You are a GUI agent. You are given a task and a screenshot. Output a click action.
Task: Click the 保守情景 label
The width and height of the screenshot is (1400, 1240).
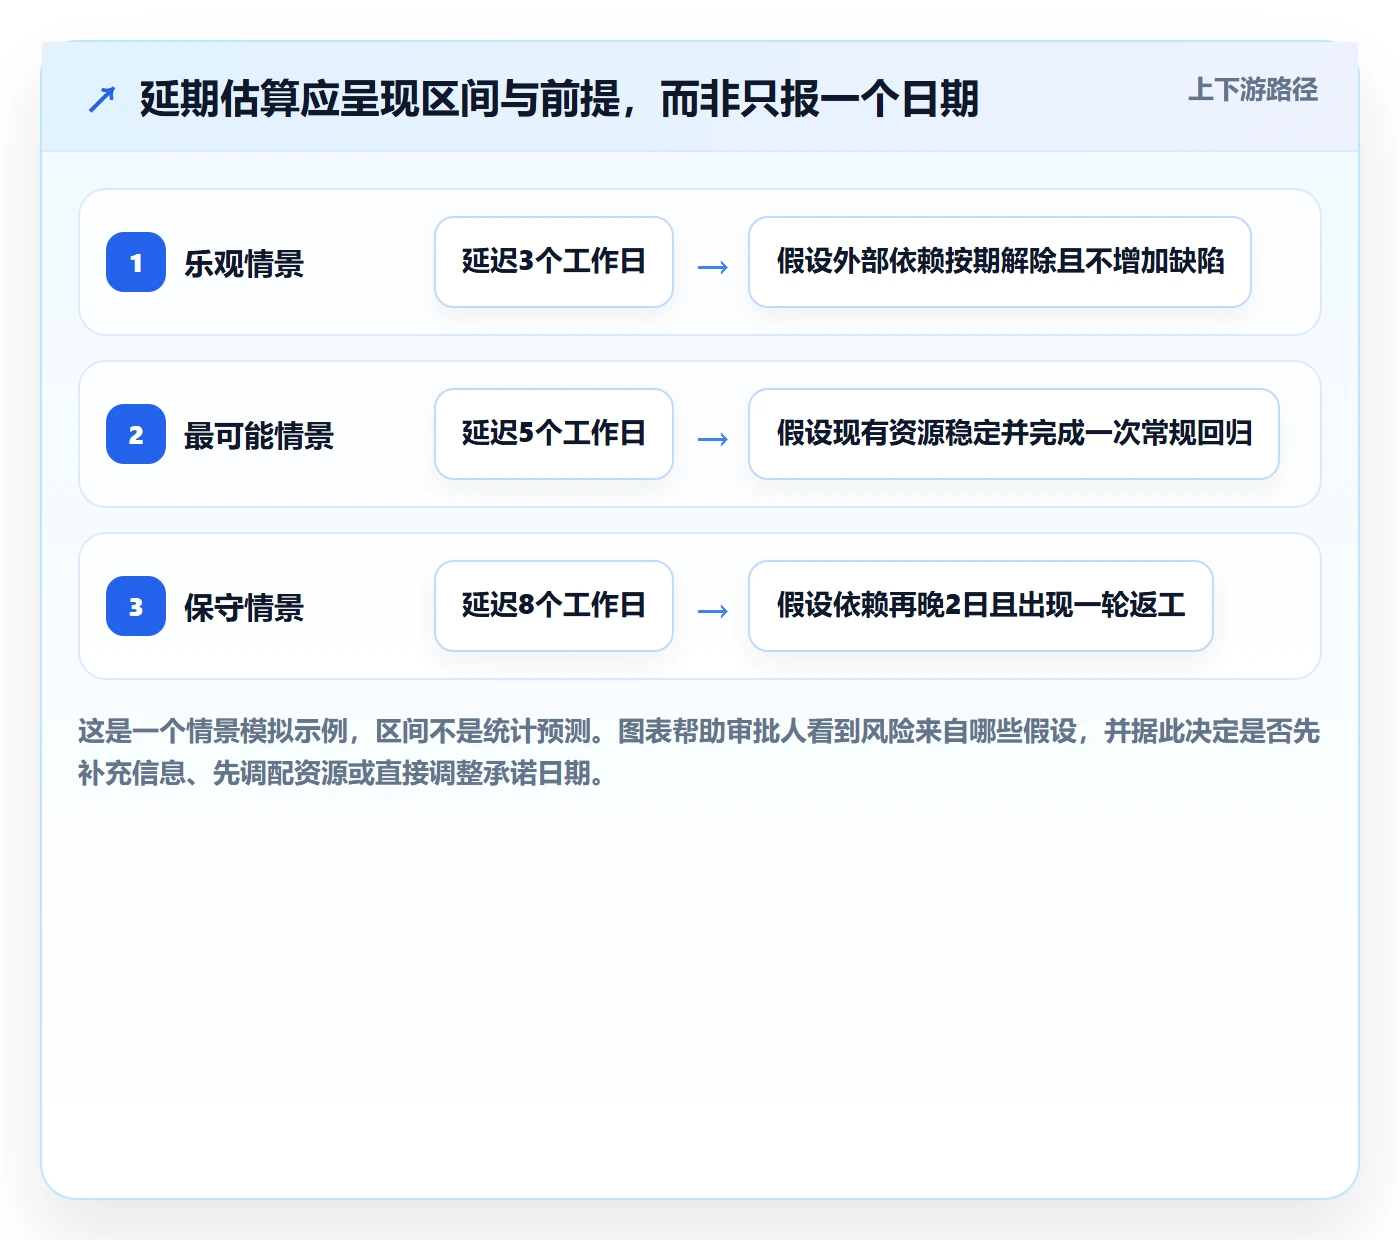coord(244,608)
